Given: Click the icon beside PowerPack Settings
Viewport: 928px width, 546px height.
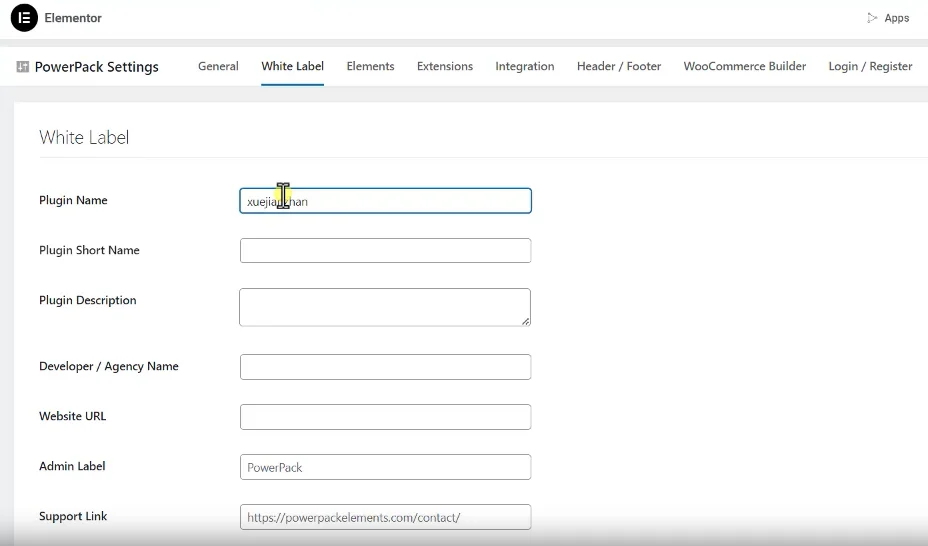Looking at the screenshot, I should (23, 67).
